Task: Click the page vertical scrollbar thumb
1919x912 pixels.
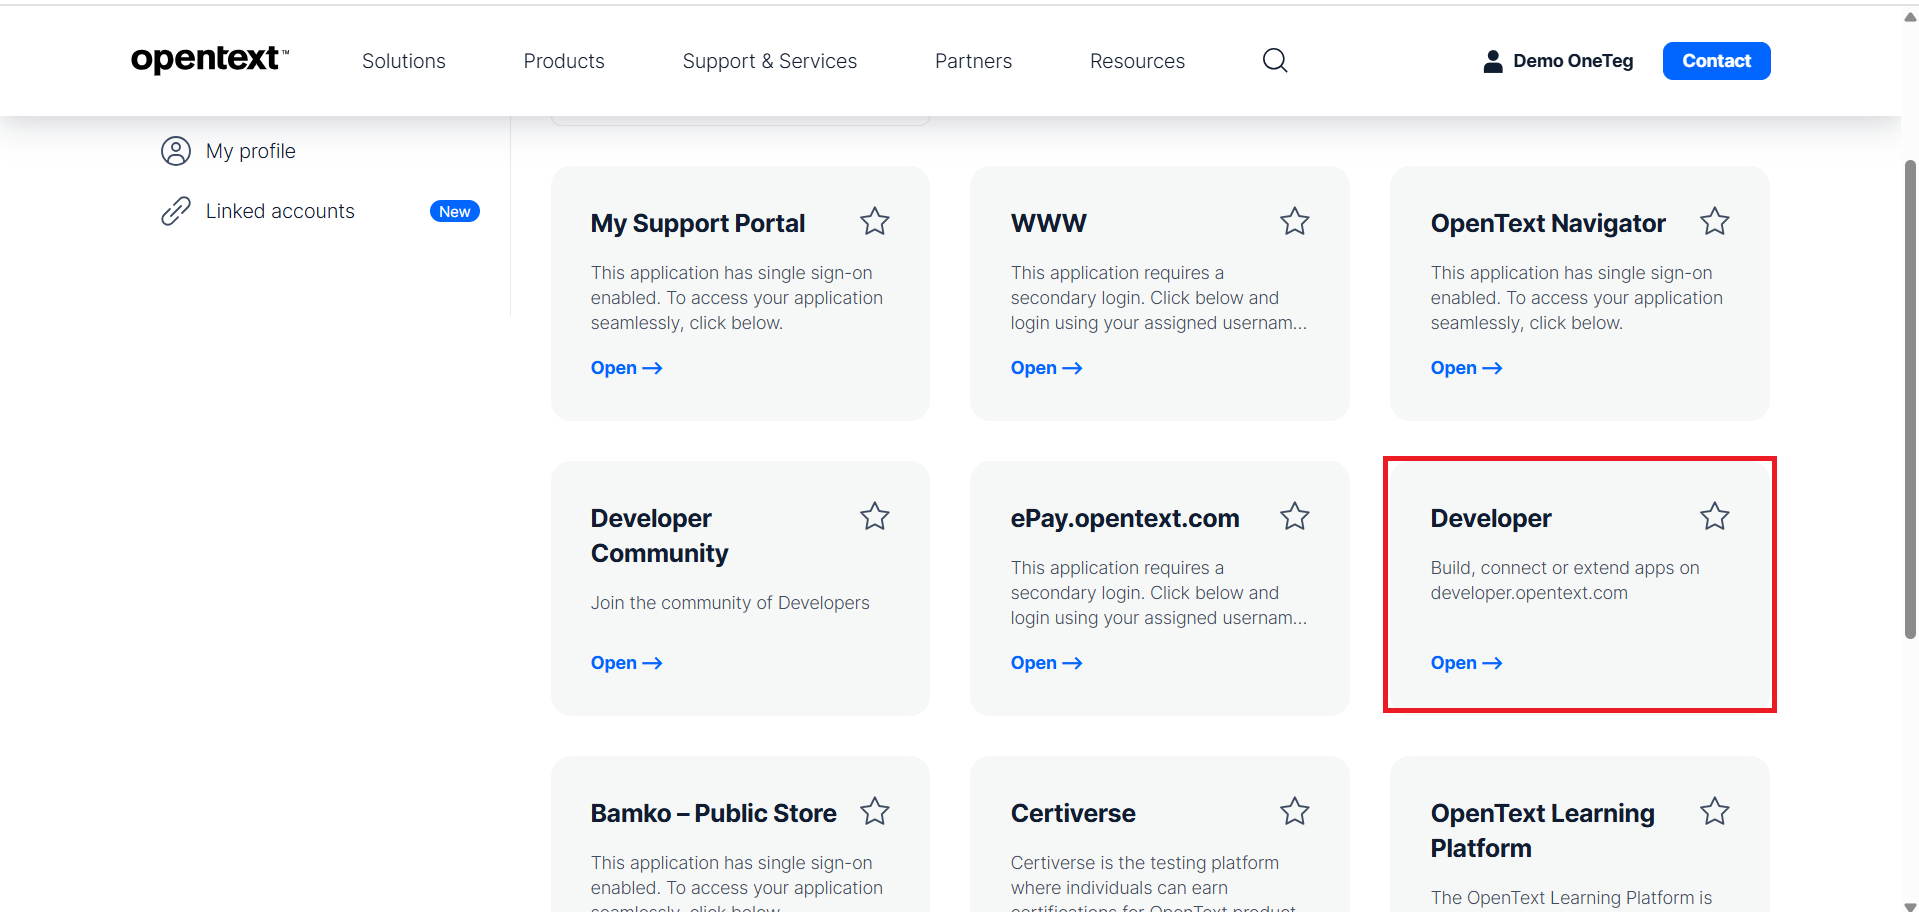Action: point(1909,400)
